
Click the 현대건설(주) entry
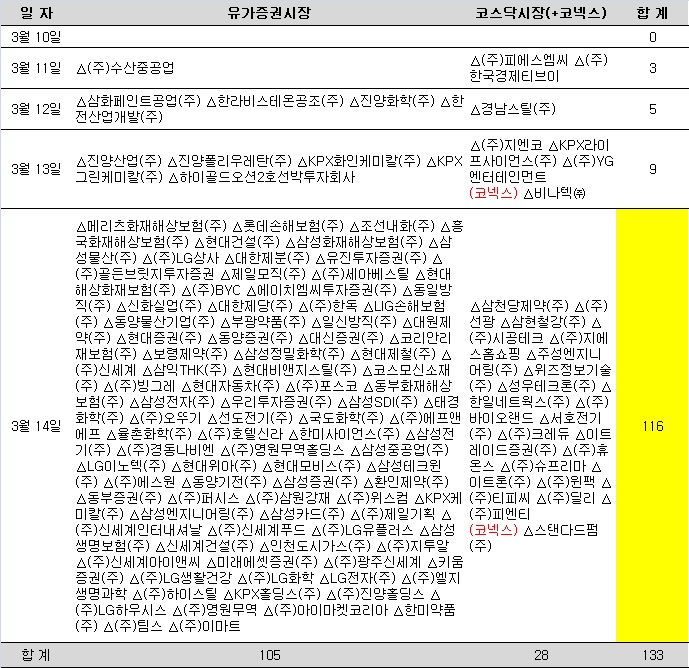[x=237, y=242]
